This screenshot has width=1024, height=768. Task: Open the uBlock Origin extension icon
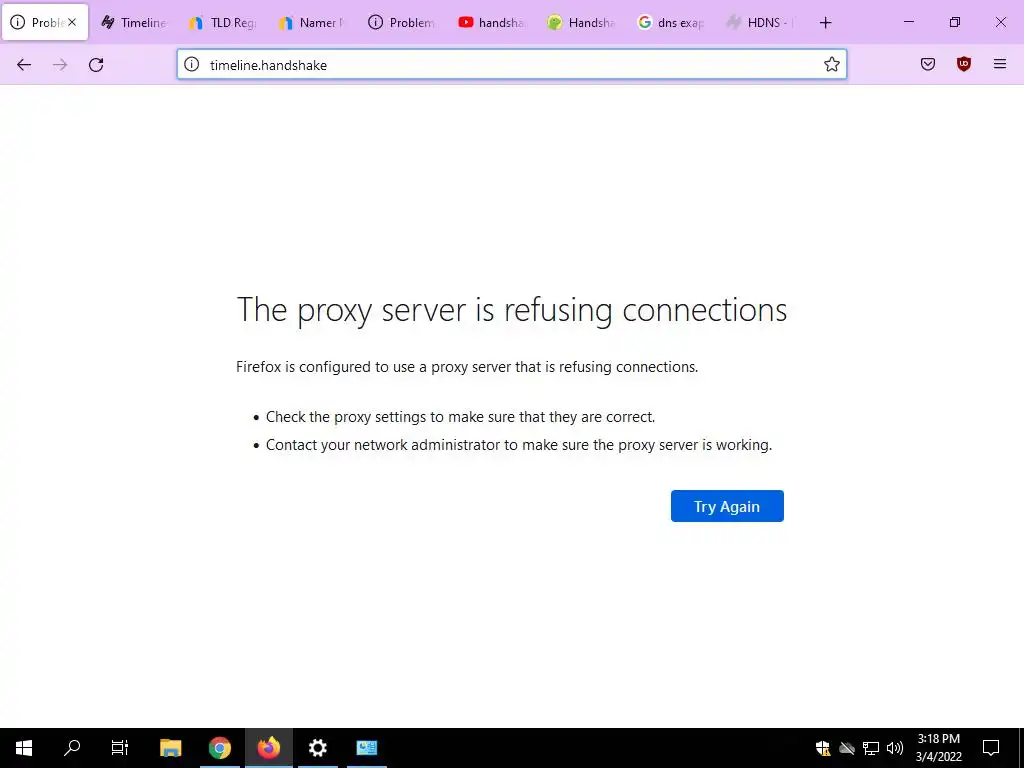[x=964, y=64]
